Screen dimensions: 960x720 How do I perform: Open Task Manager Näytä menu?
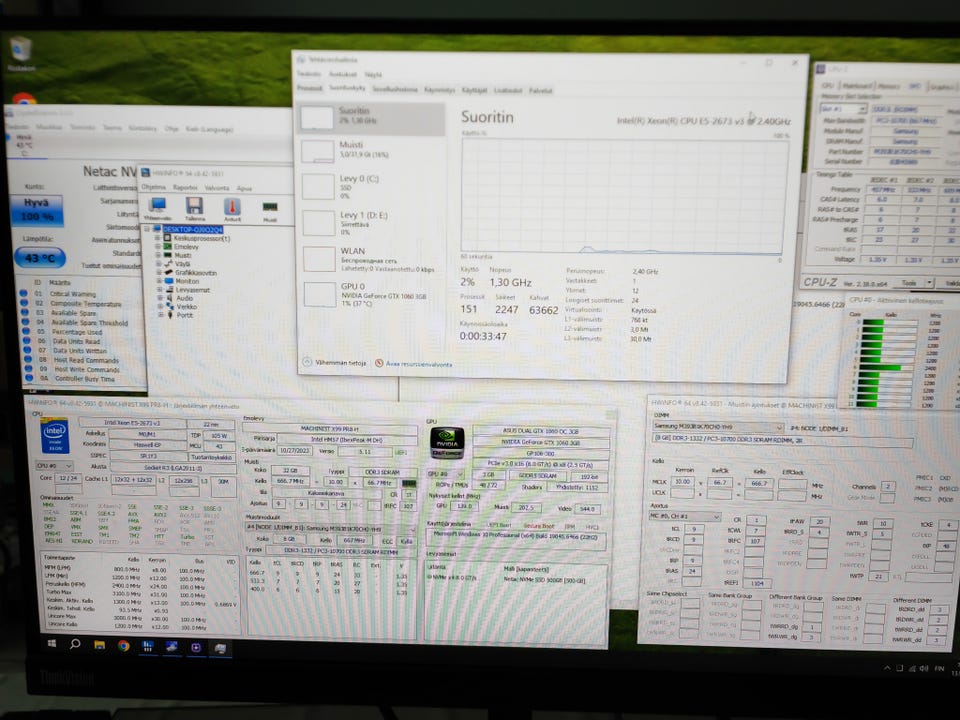373,75
